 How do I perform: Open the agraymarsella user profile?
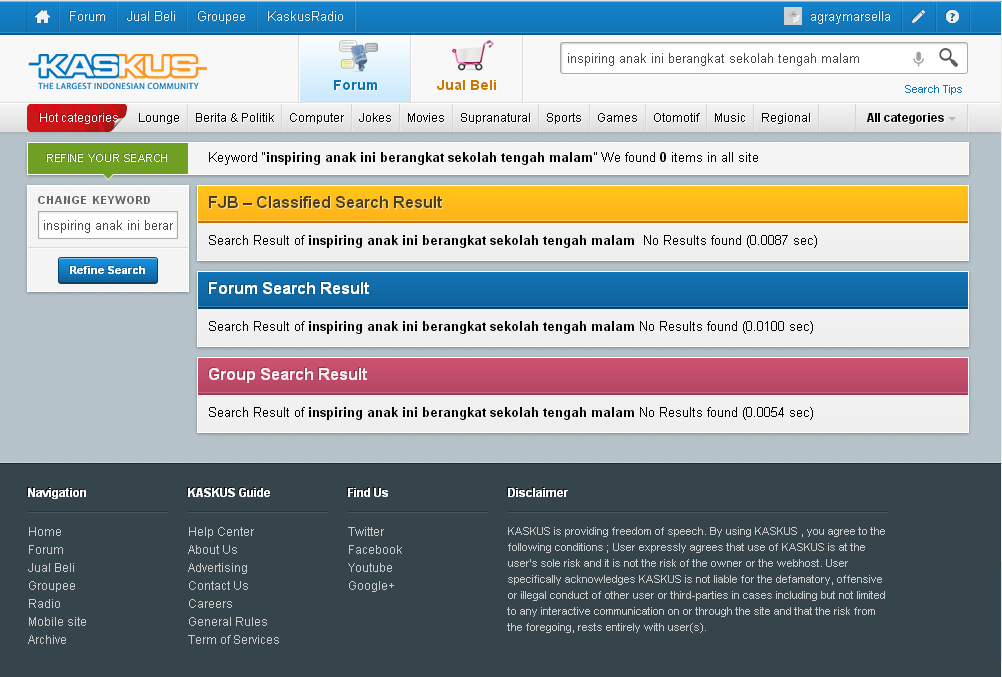[850, 17]
